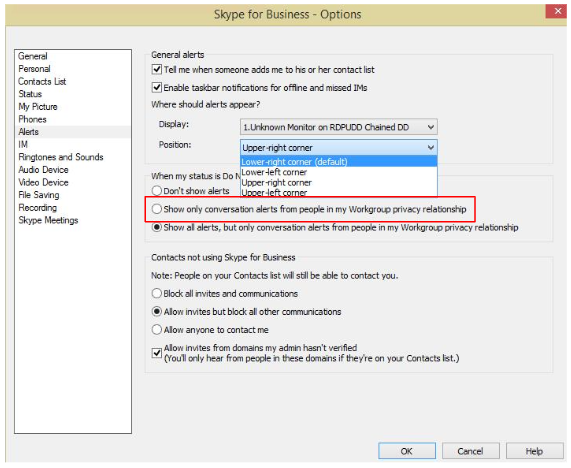571x468 pixels.
Task: Toggle 'Allow invites from domains' checkbox
Action: coord(157,353)
